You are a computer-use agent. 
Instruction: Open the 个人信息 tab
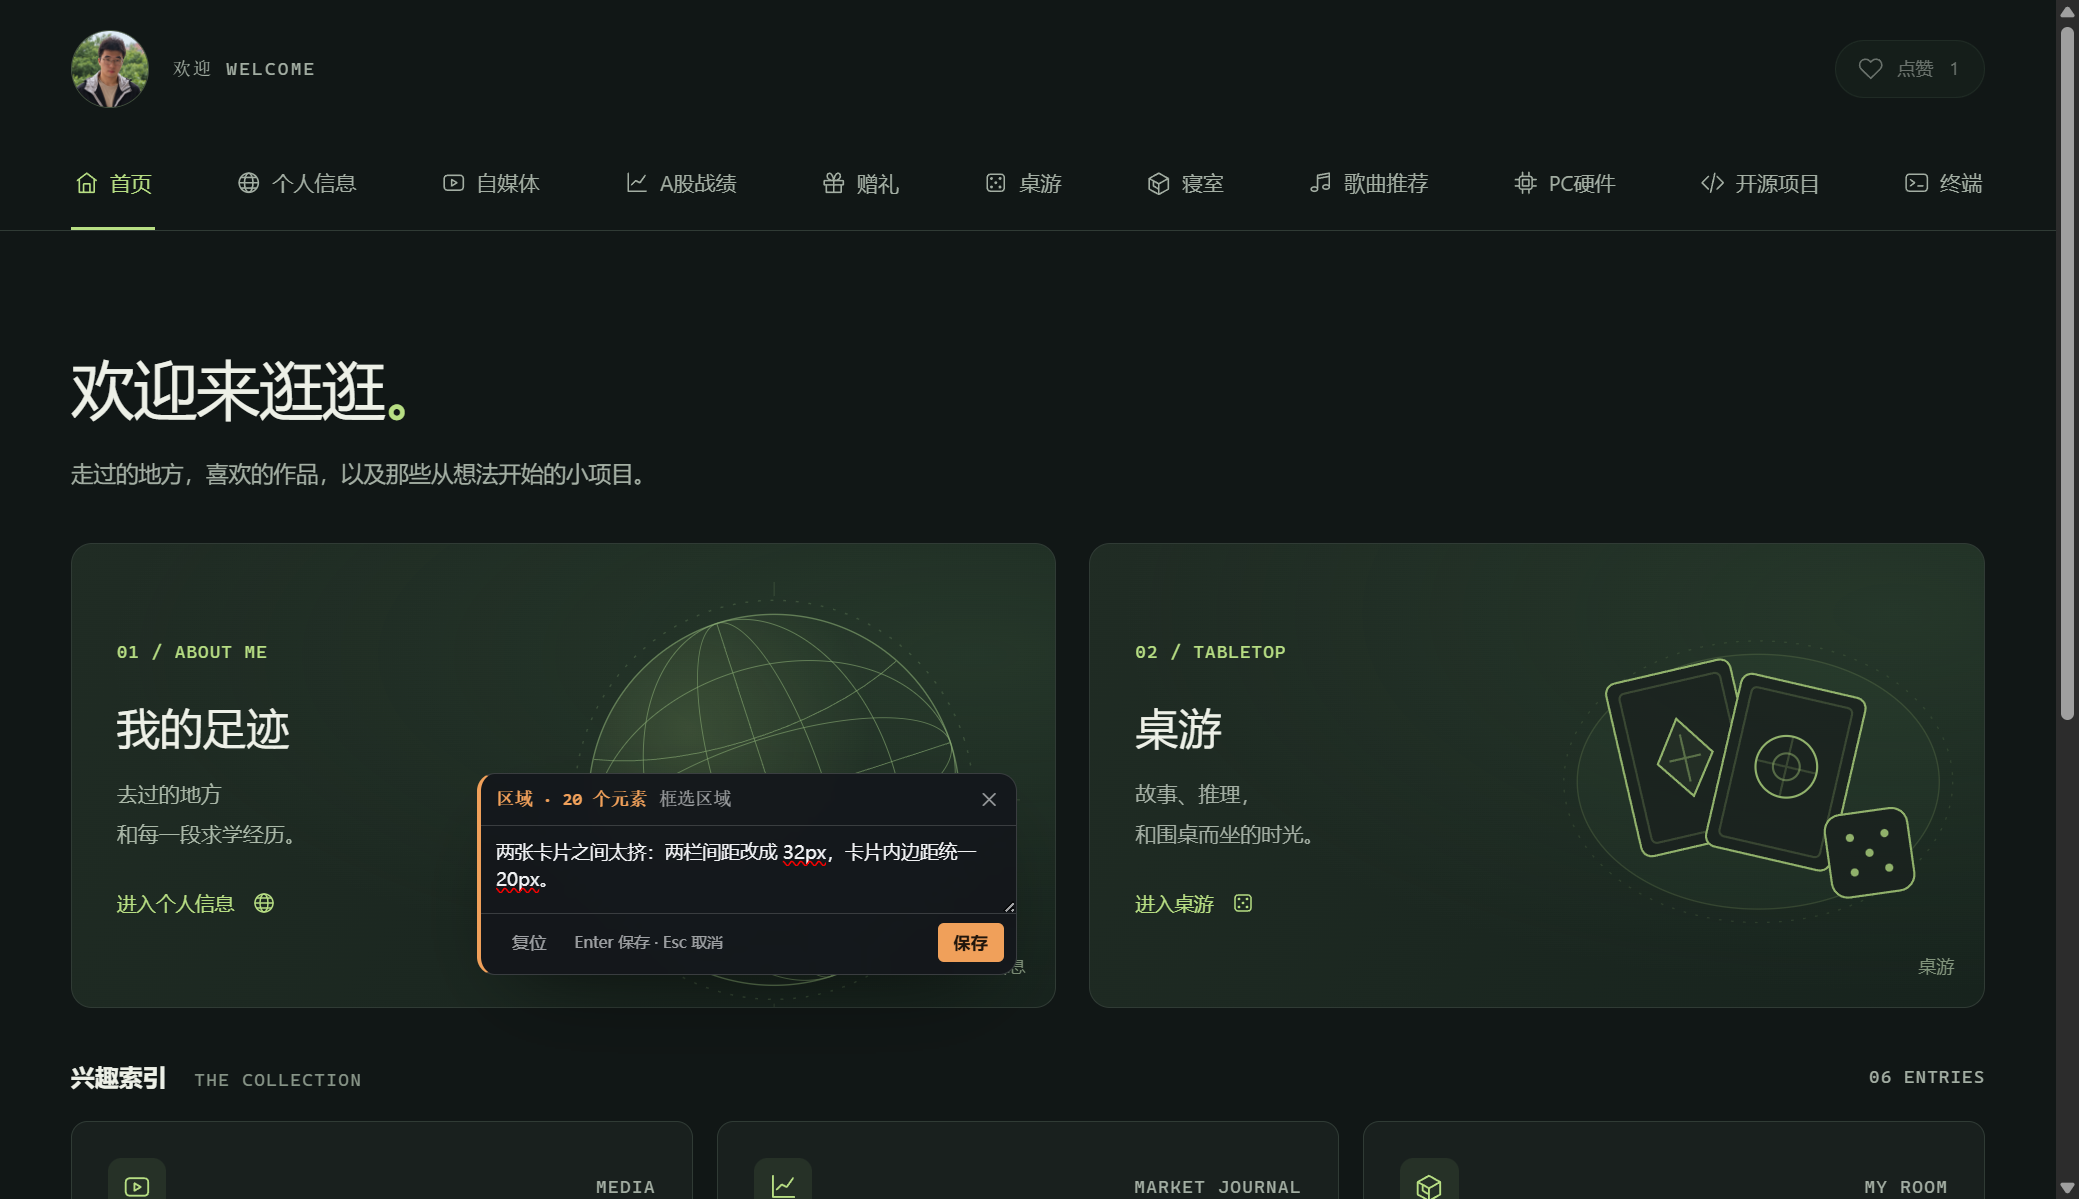click(x=297, y=184)
